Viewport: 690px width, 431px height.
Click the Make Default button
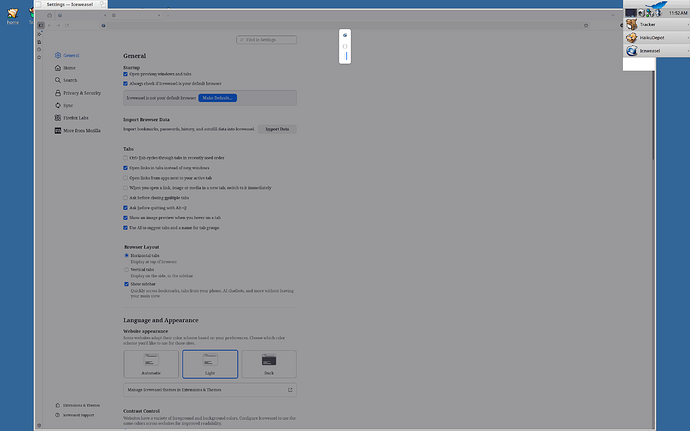click(x=220, y=99)
